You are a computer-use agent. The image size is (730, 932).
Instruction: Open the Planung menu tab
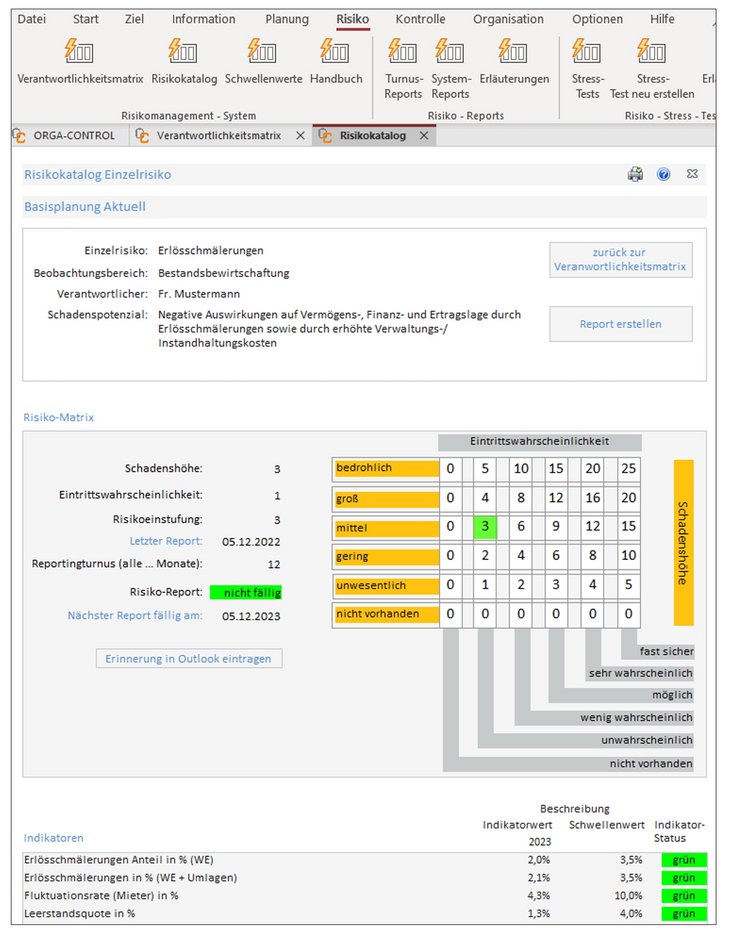coord(287,19)
